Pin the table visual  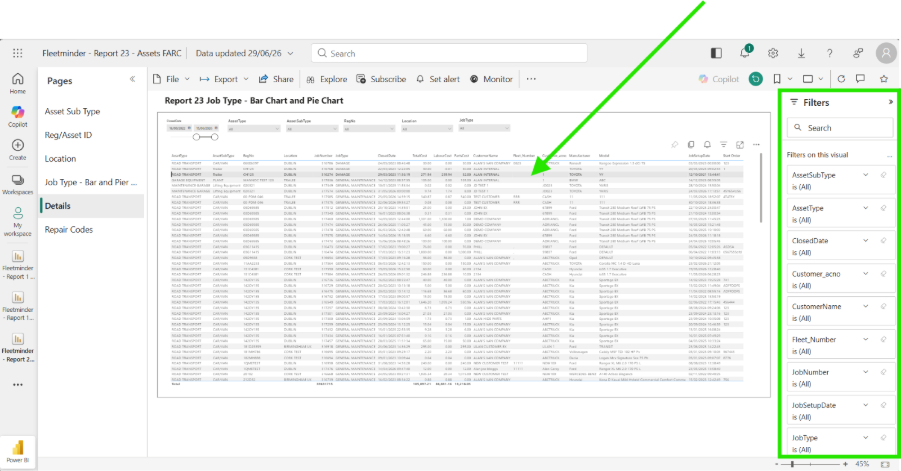pos(675,145)
